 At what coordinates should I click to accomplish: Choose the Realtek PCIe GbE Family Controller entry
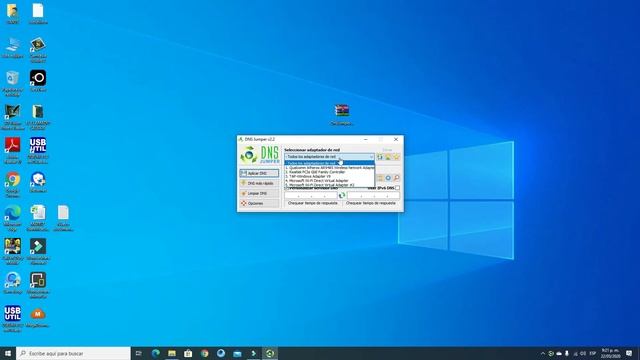click(329, 172)
